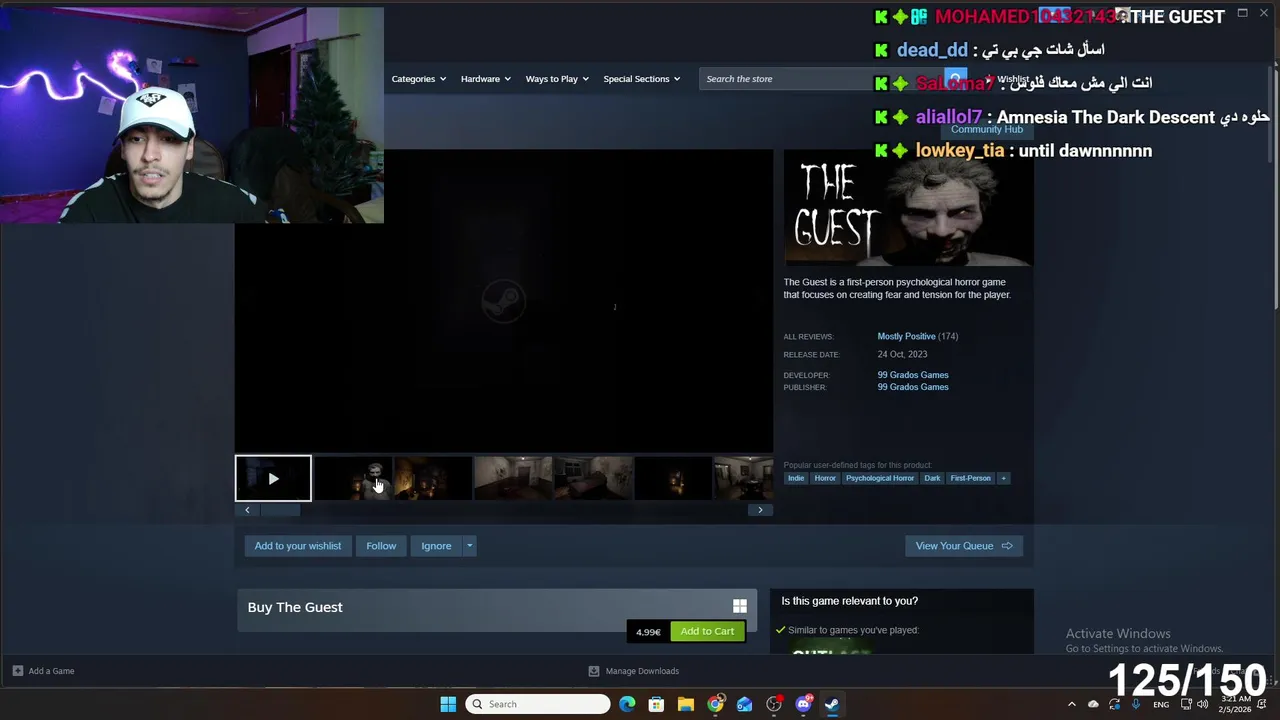1280x720 pixels.
Task: Click Add a Game plus icon
Action: 18,671
